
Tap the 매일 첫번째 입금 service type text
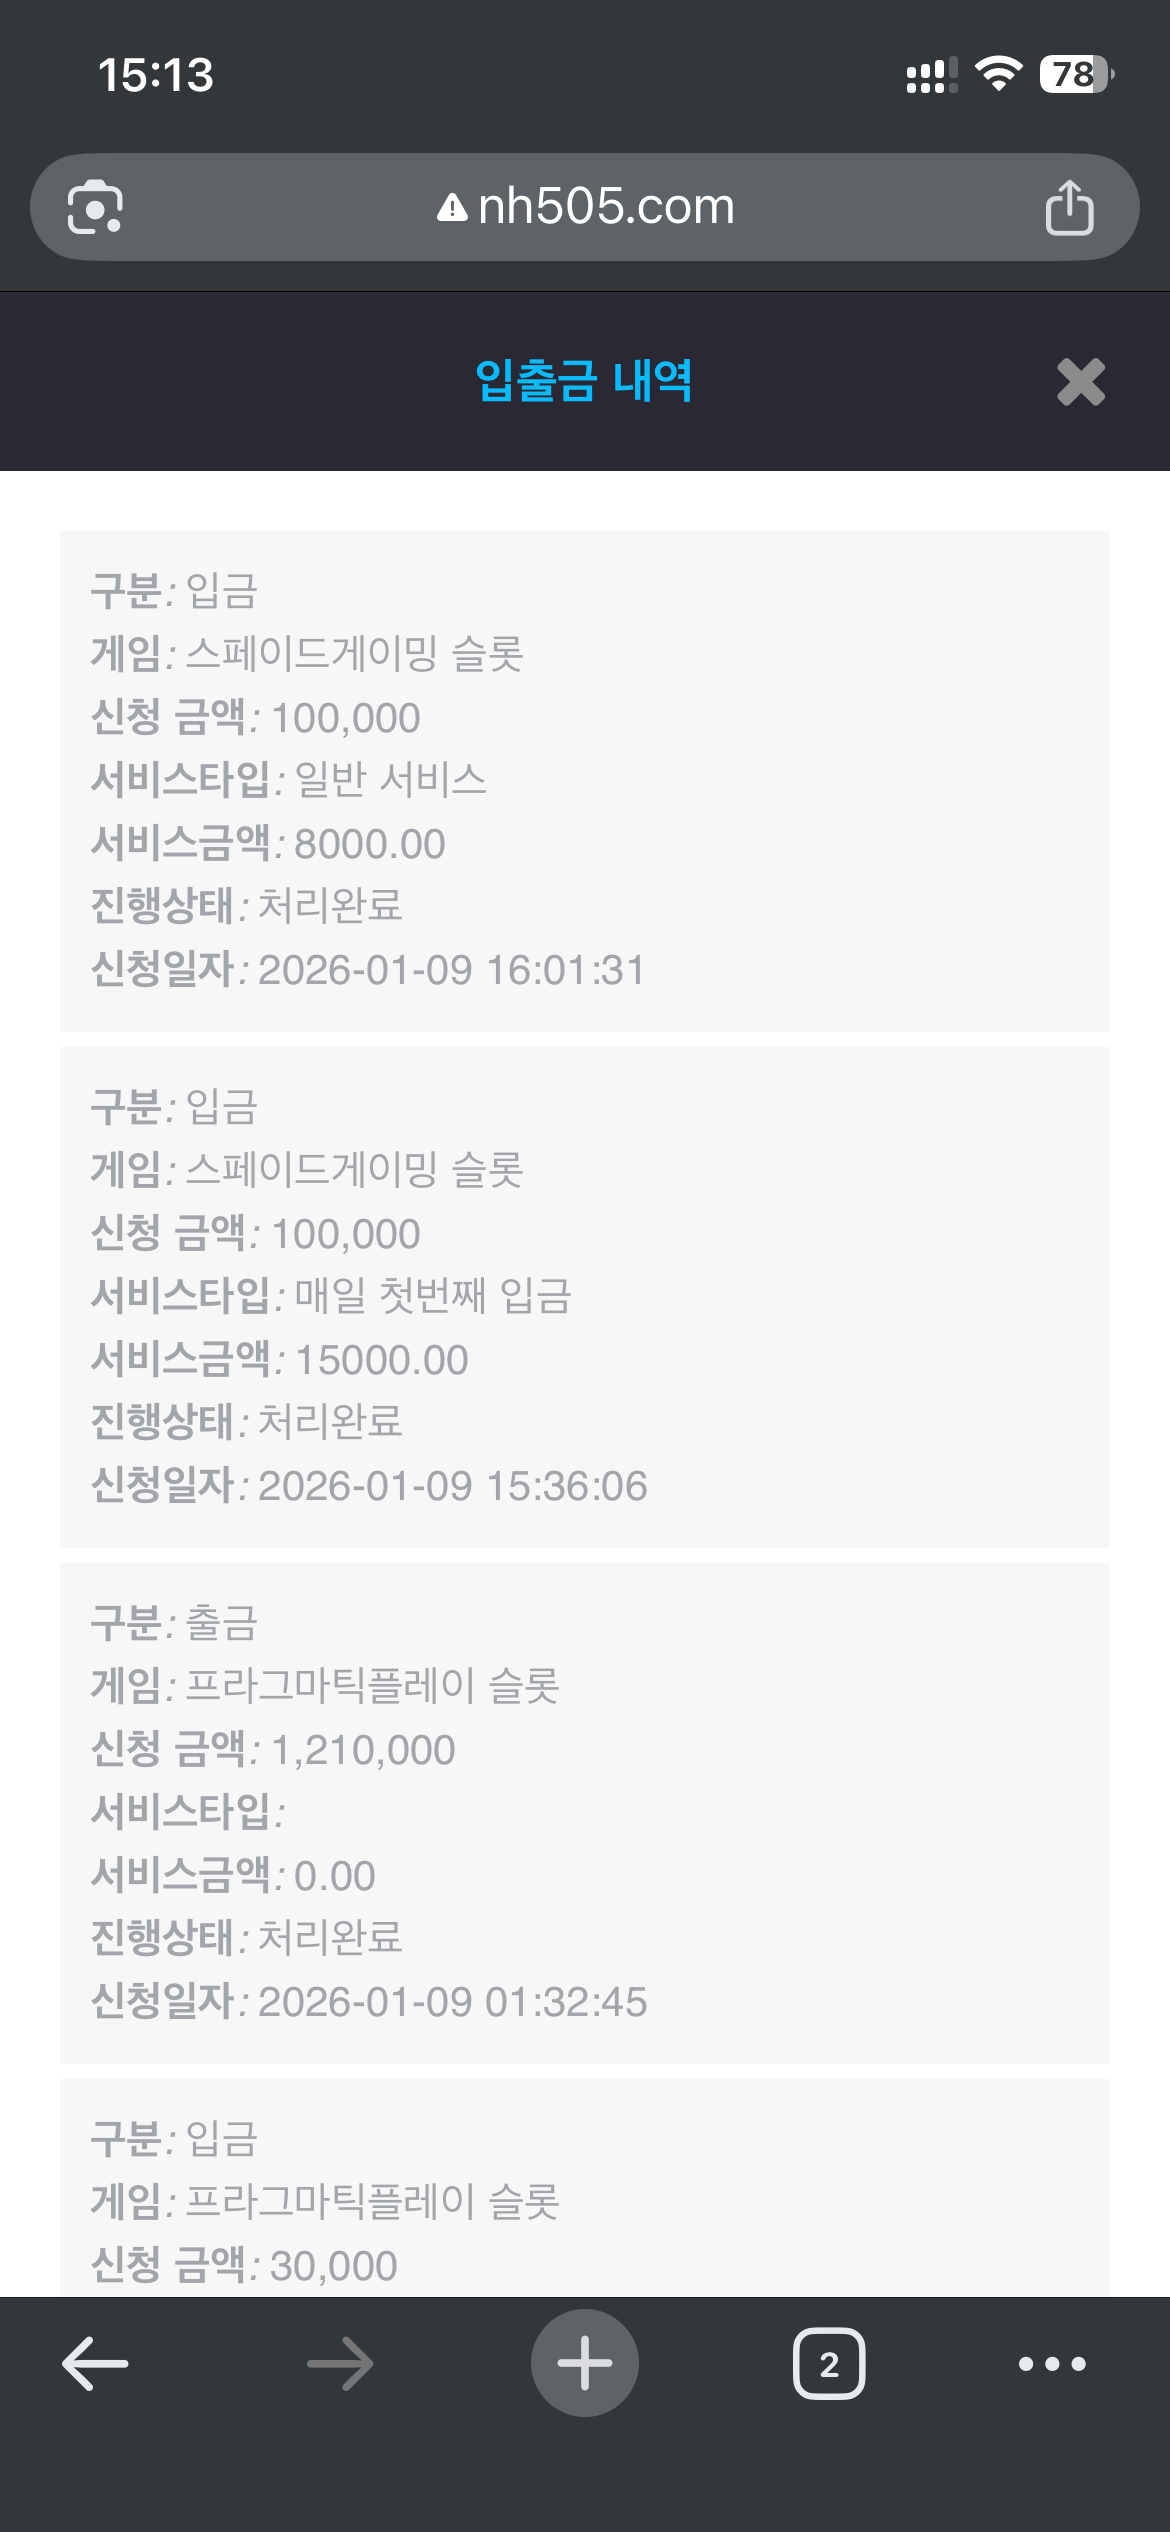[x=433, y=1296]
